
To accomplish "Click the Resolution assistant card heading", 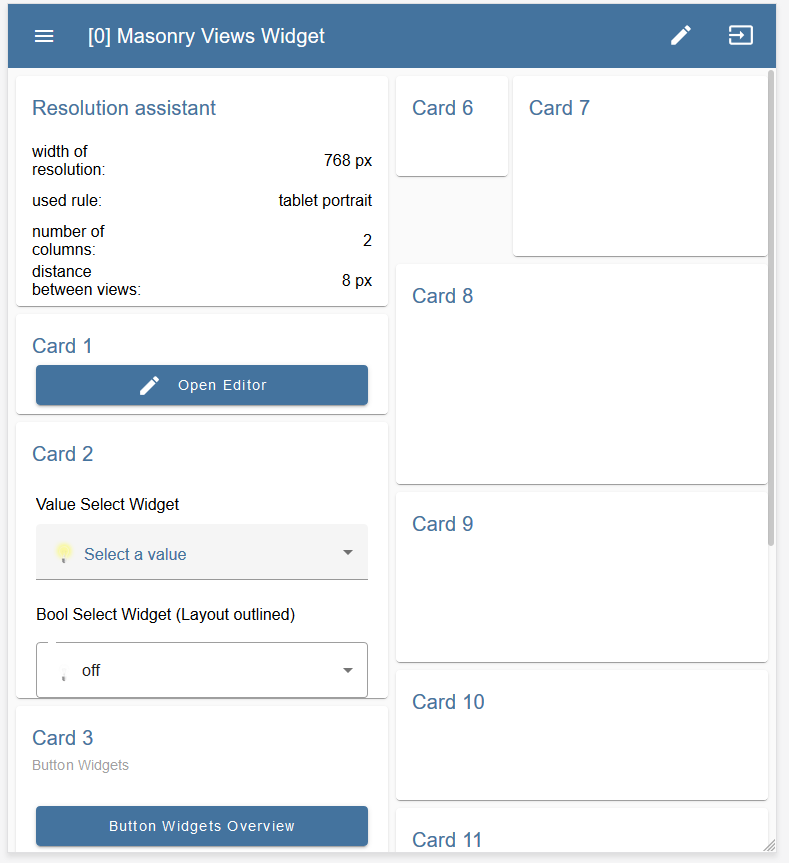I will 124,108.
